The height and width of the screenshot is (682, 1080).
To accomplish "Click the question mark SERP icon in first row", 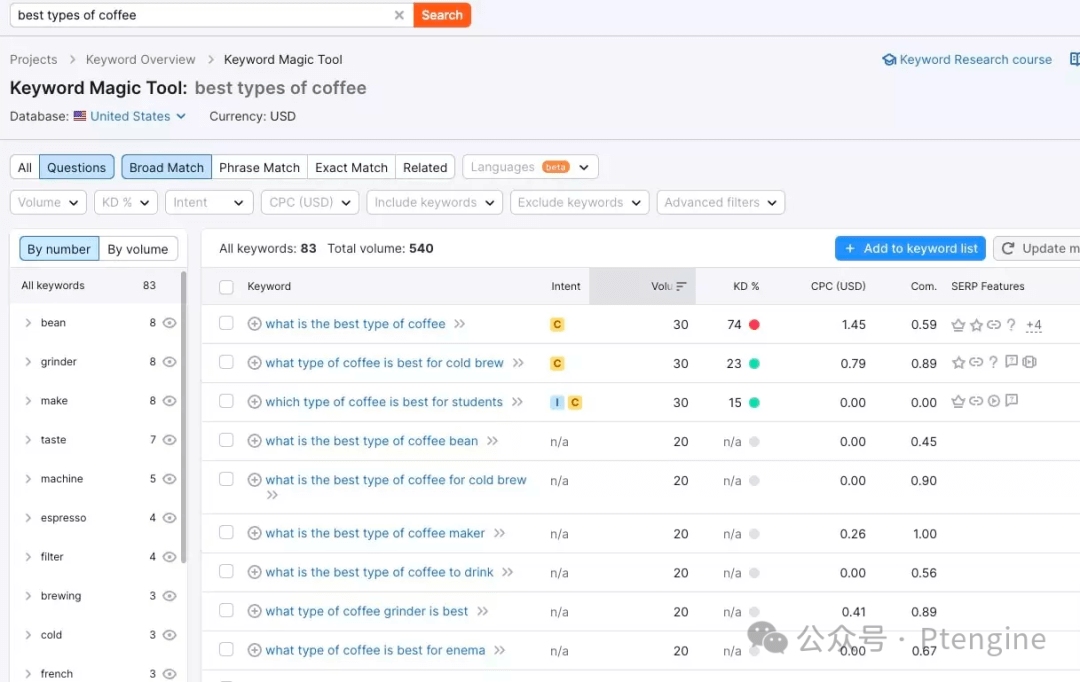I will [x=1010, y=324].
